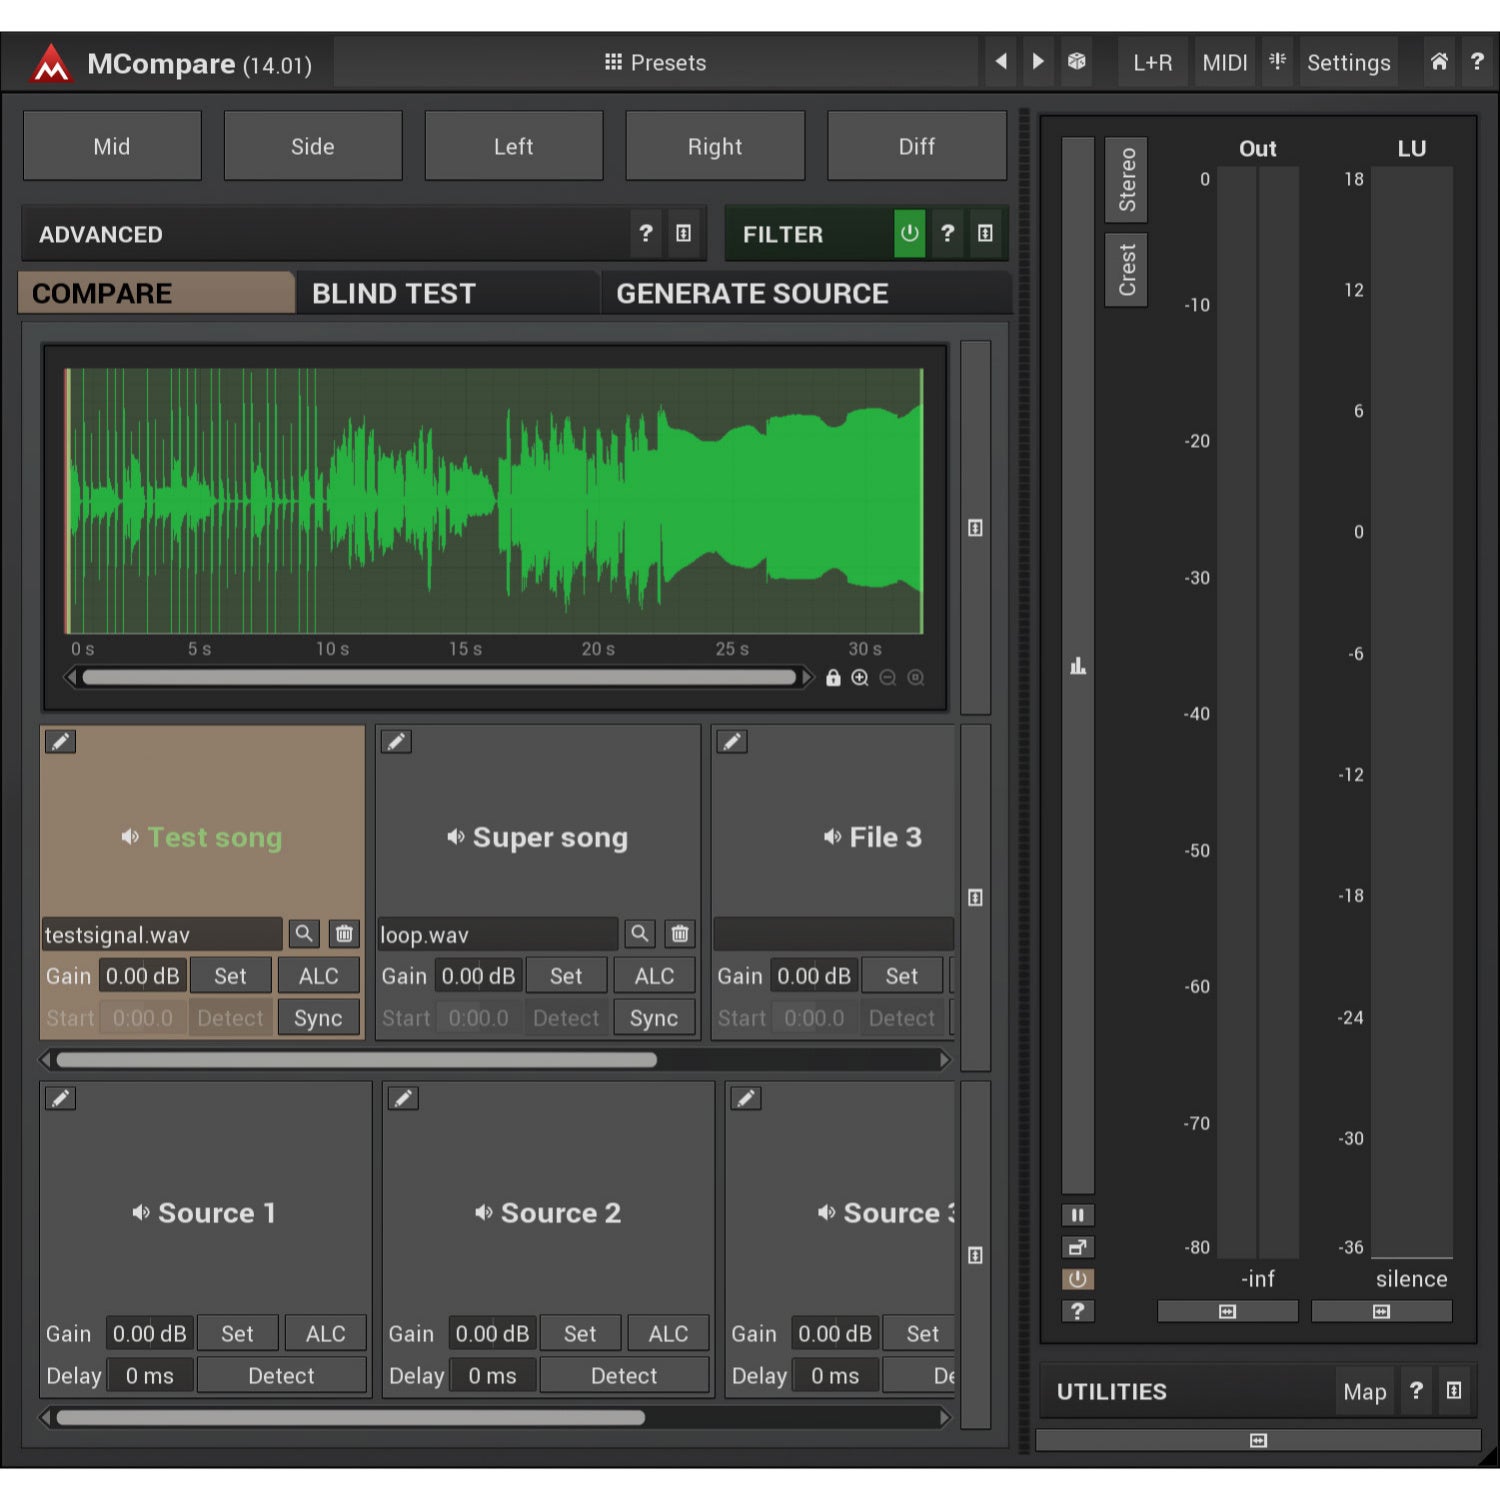Open MIDI settings
The image size is (1500, 1500).
[1224, 63]
